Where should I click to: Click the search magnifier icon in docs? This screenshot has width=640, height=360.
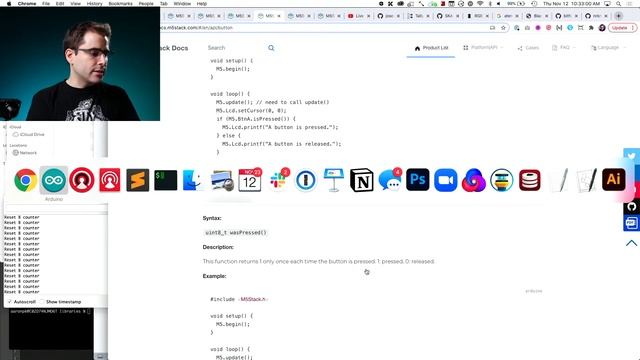271,48
